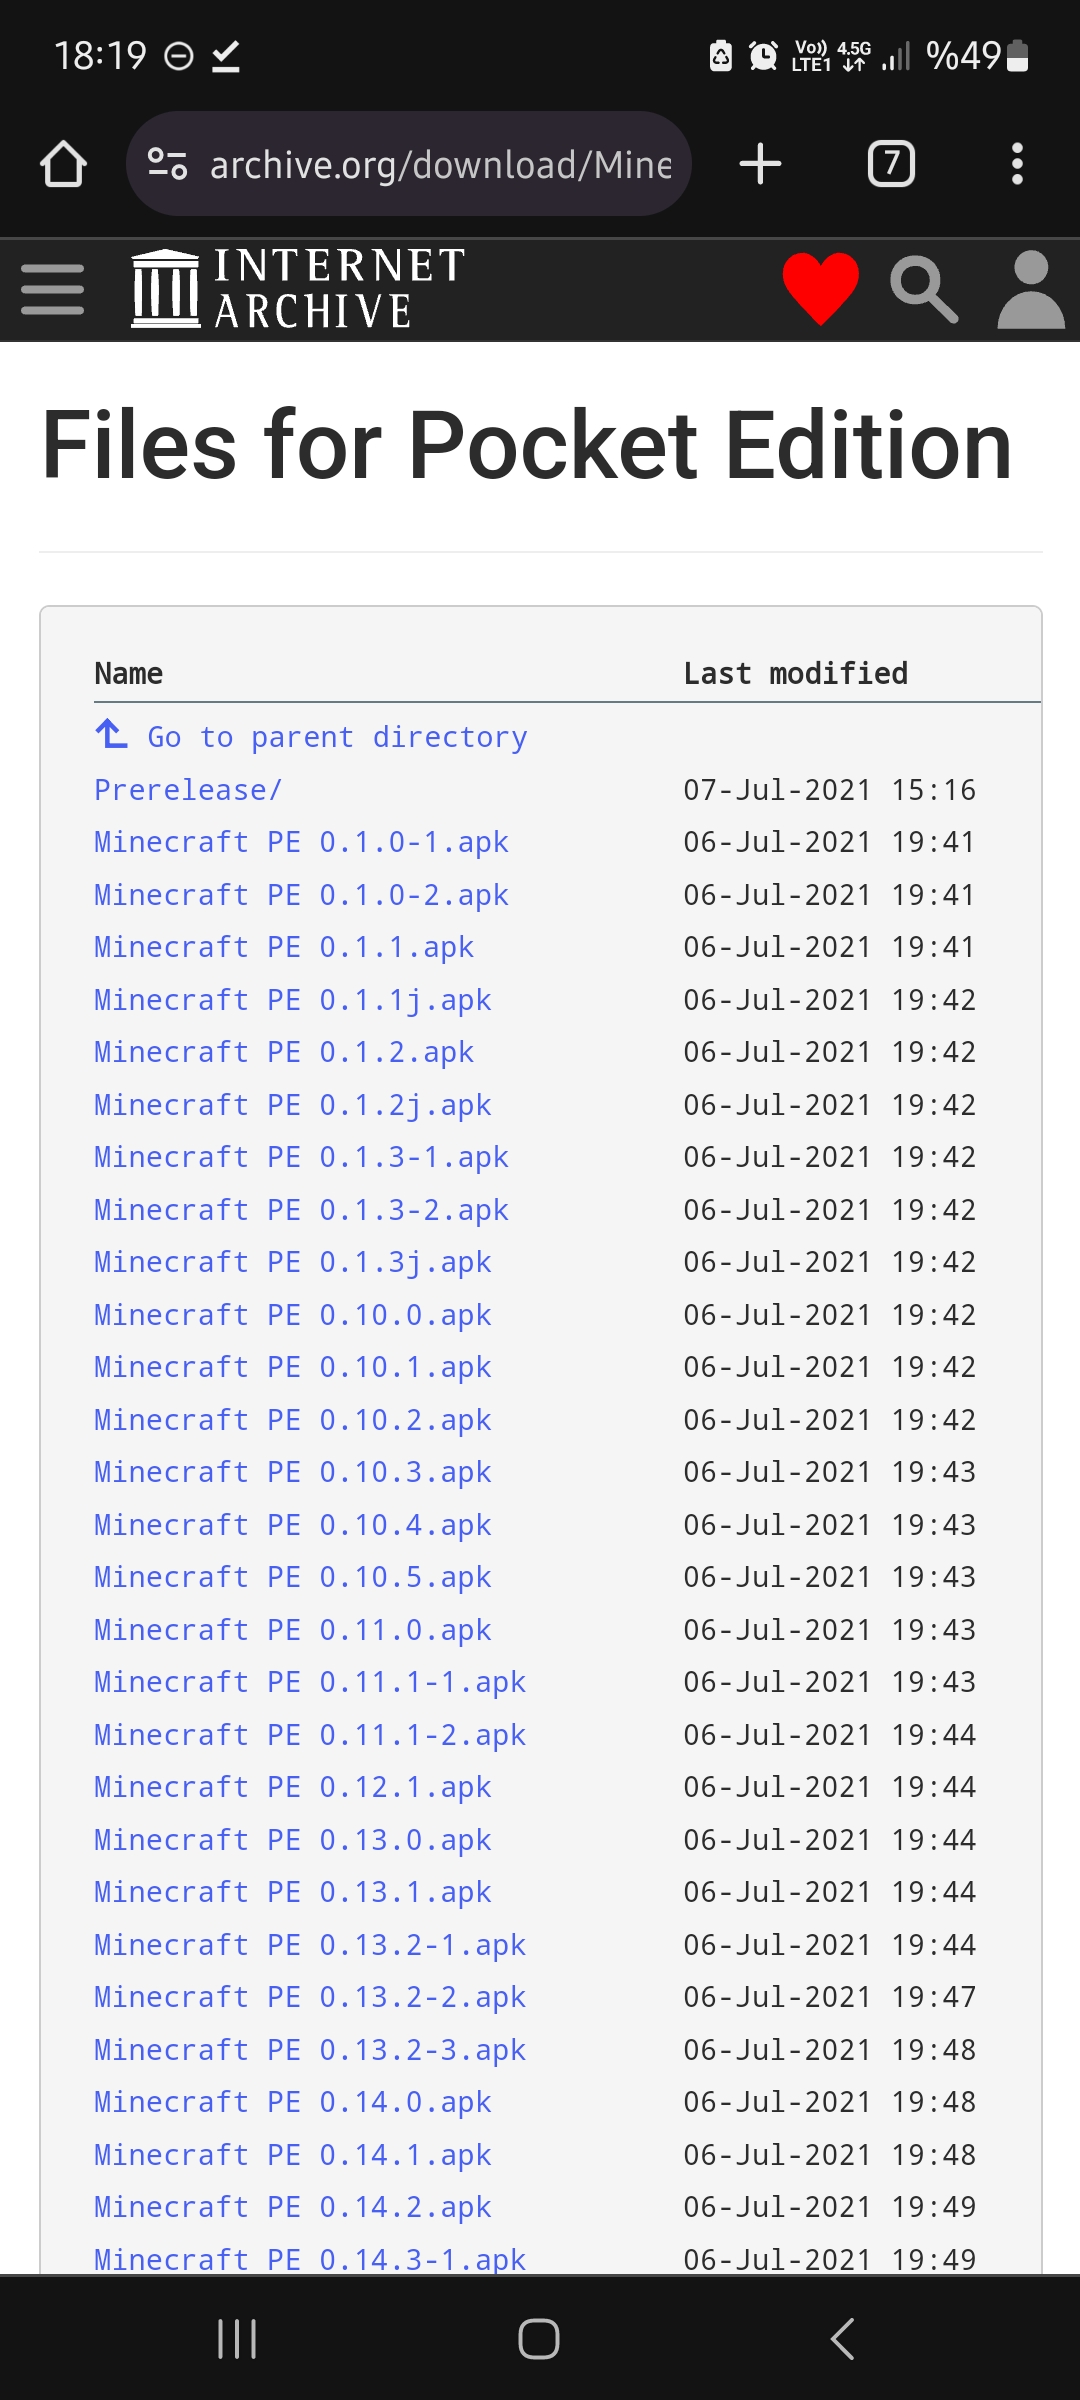
Task: Add a new tab with plus icon
Action: click(760, 164)
